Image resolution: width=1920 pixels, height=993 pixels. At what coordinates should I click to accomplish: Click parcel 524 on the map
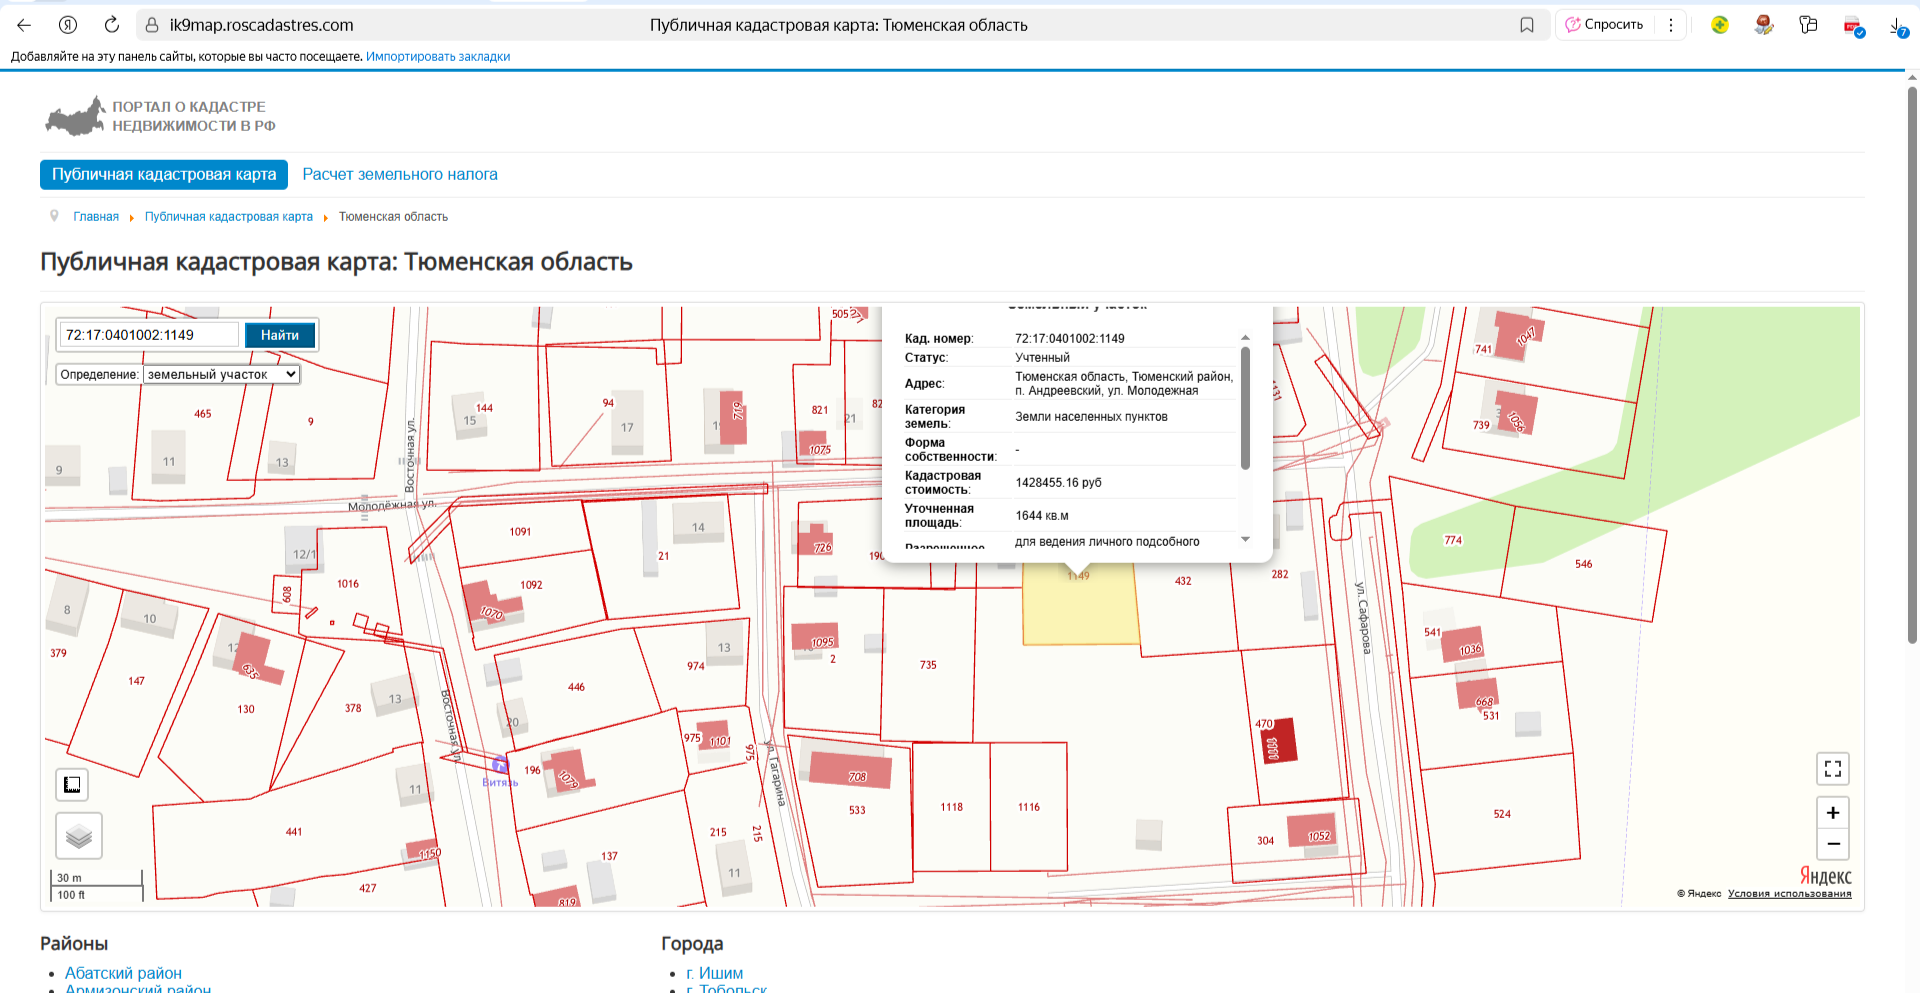tap(1502, 814)
